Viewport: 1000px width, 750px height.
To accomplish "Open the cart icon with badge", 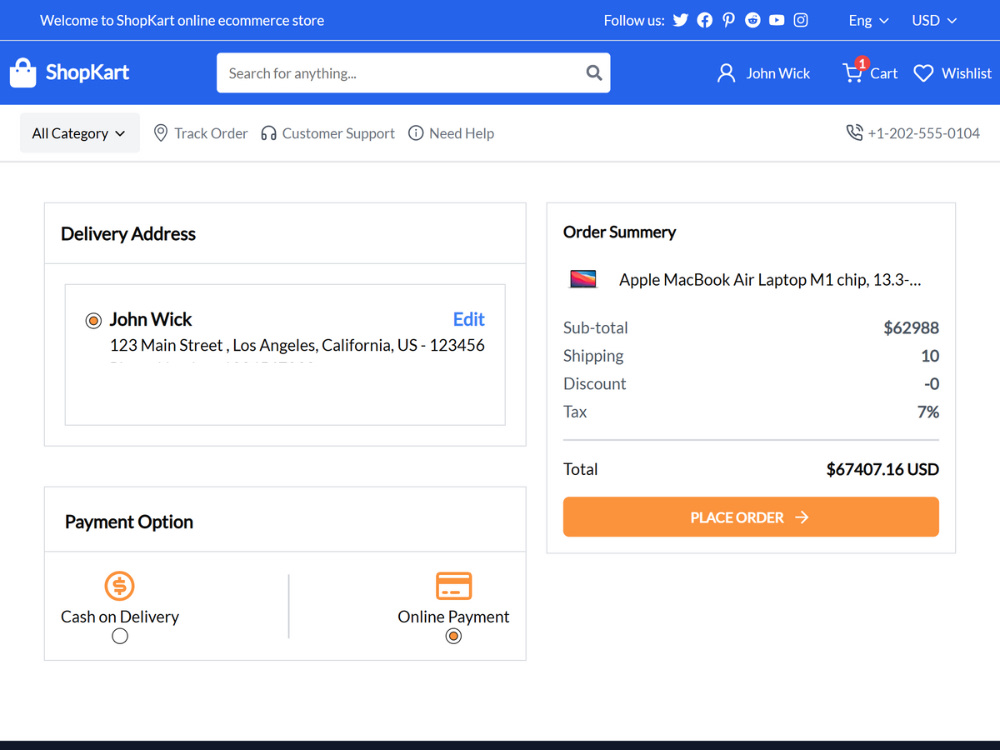I will [x=854, y=71].
